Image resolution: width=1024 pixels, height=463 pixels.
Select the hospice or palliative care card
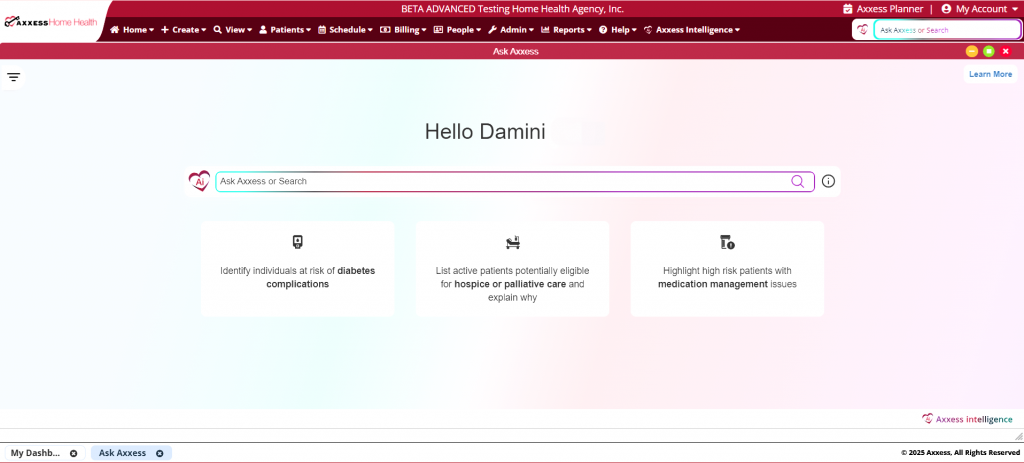513,268
